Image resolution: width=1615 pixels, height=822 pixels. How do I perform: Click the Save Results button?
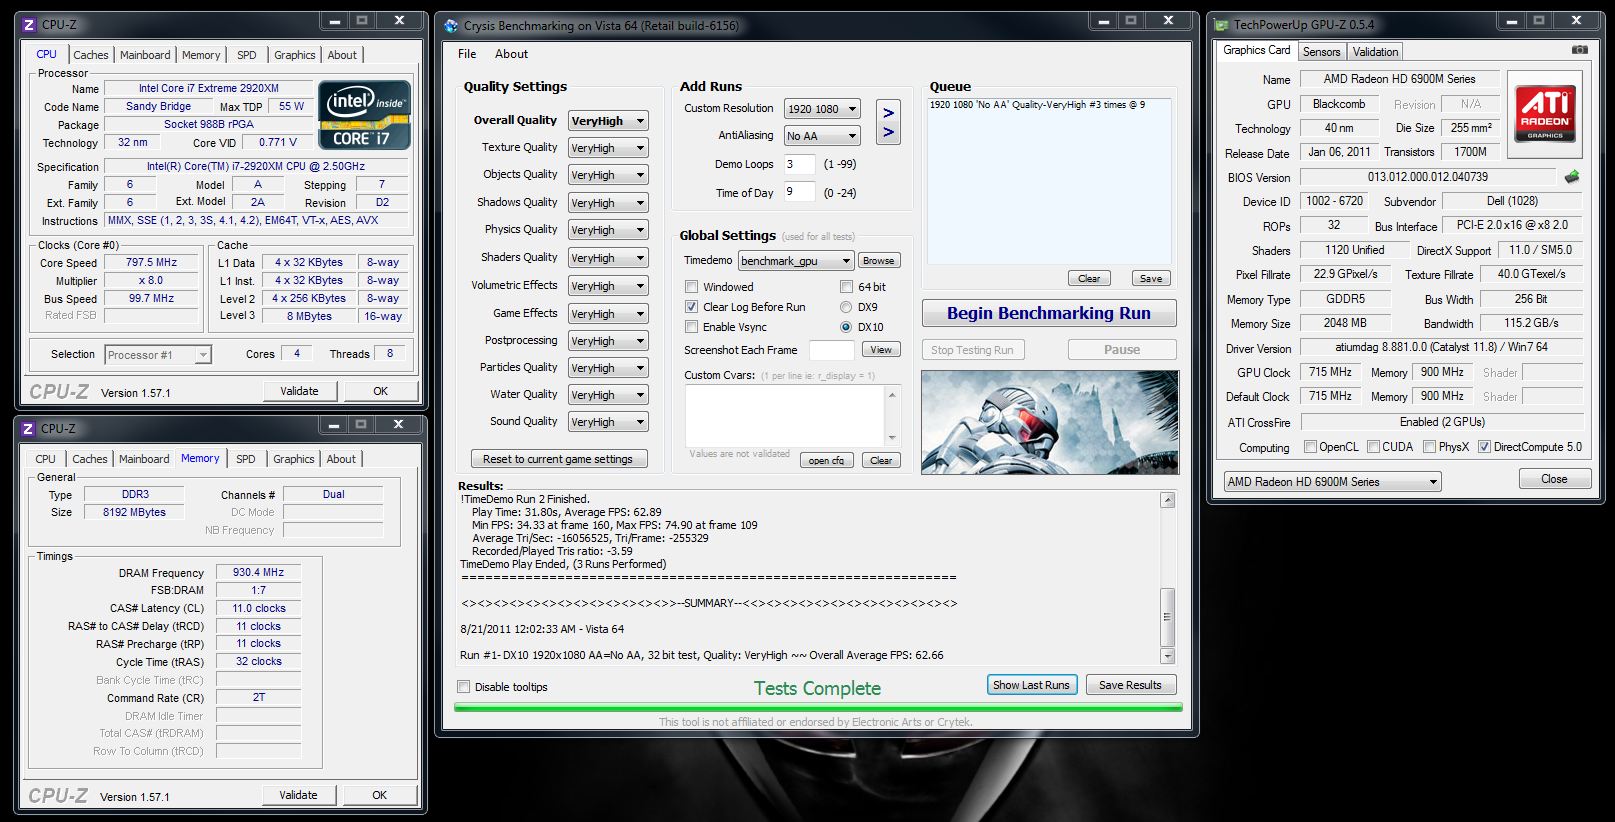1130,685
